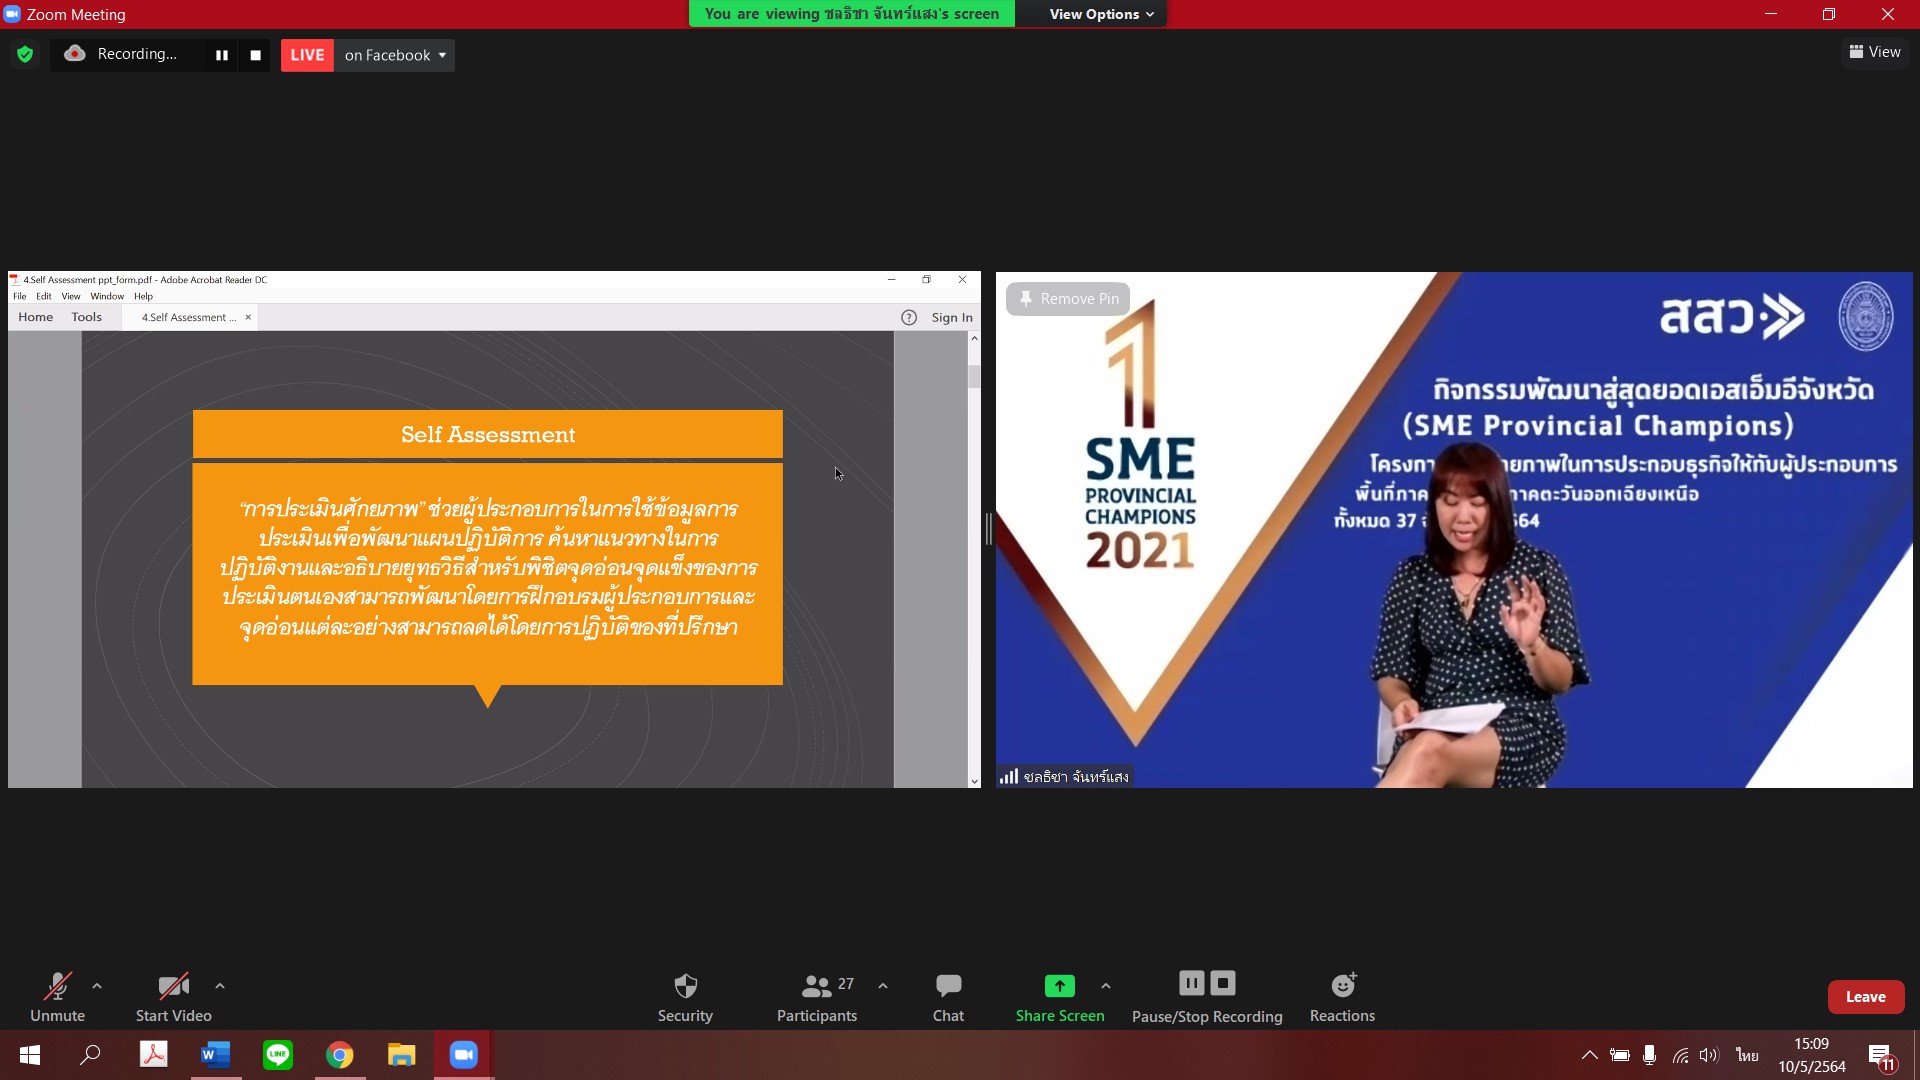Expand the LIVE on Facebook dropdown
This screenshot has width=1920, height=1080.
point(442,55)
